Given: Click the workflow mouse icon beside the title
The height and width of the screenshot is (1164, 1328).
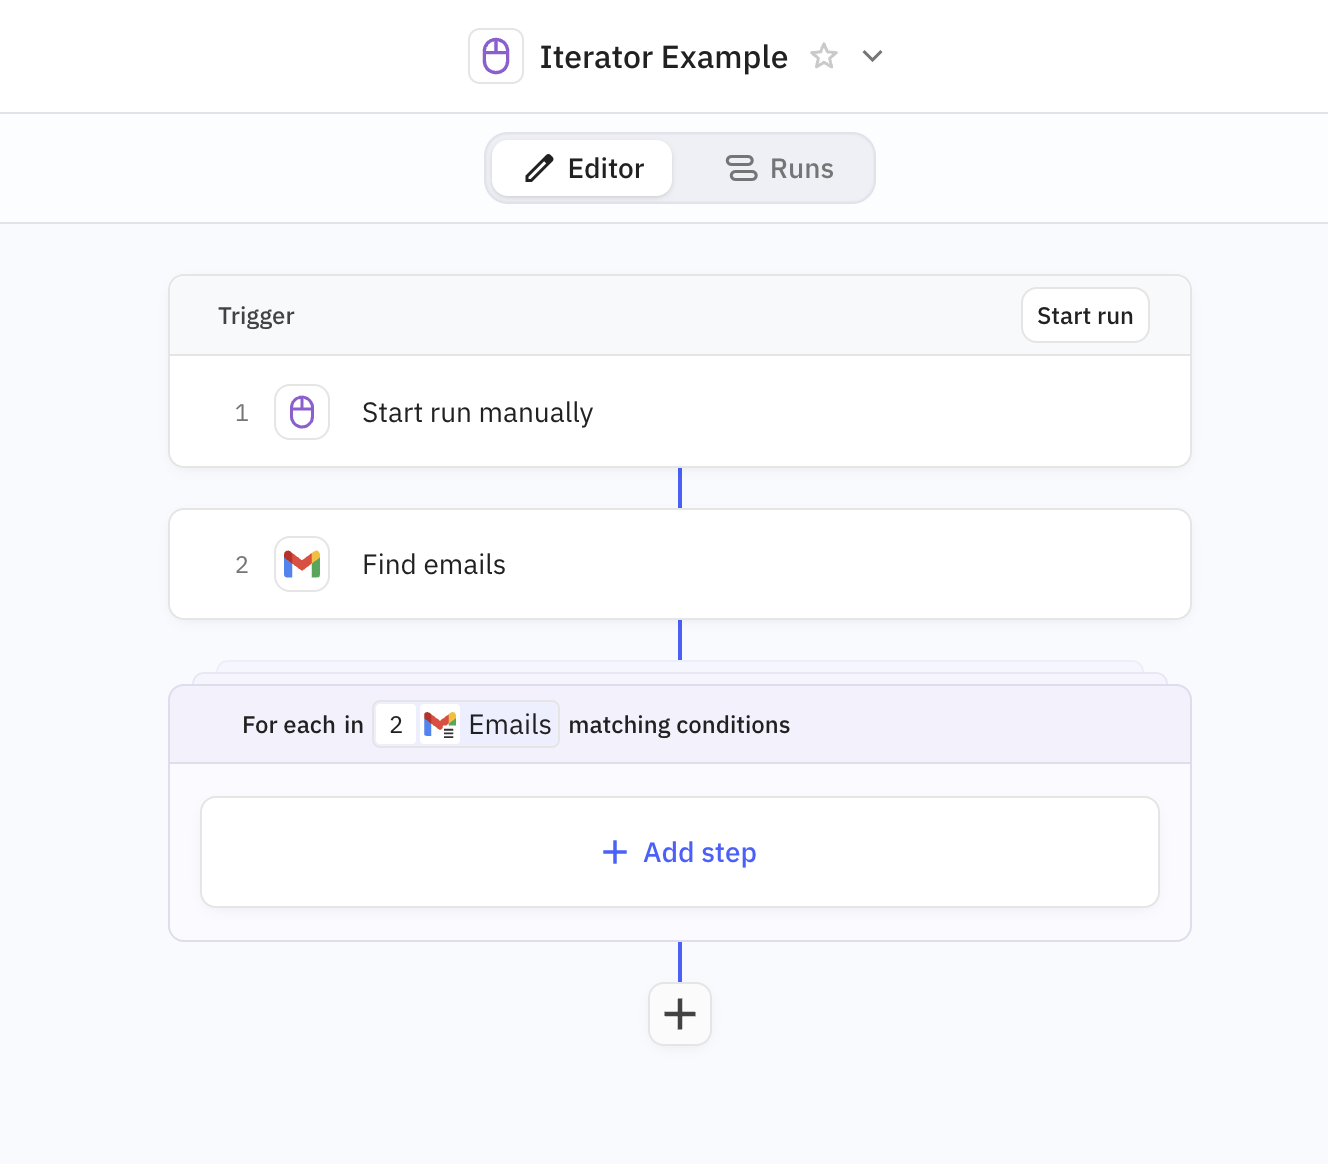Looking at the screenshot, I should click(496, 56).
